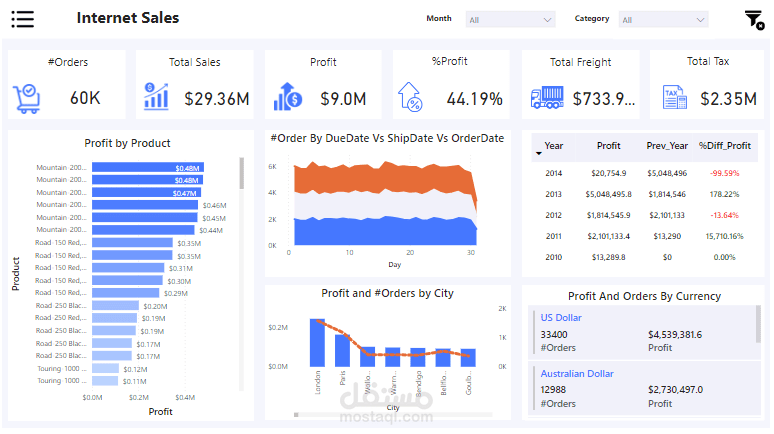
Task: Select the London city bar
Action: [317, 343]
